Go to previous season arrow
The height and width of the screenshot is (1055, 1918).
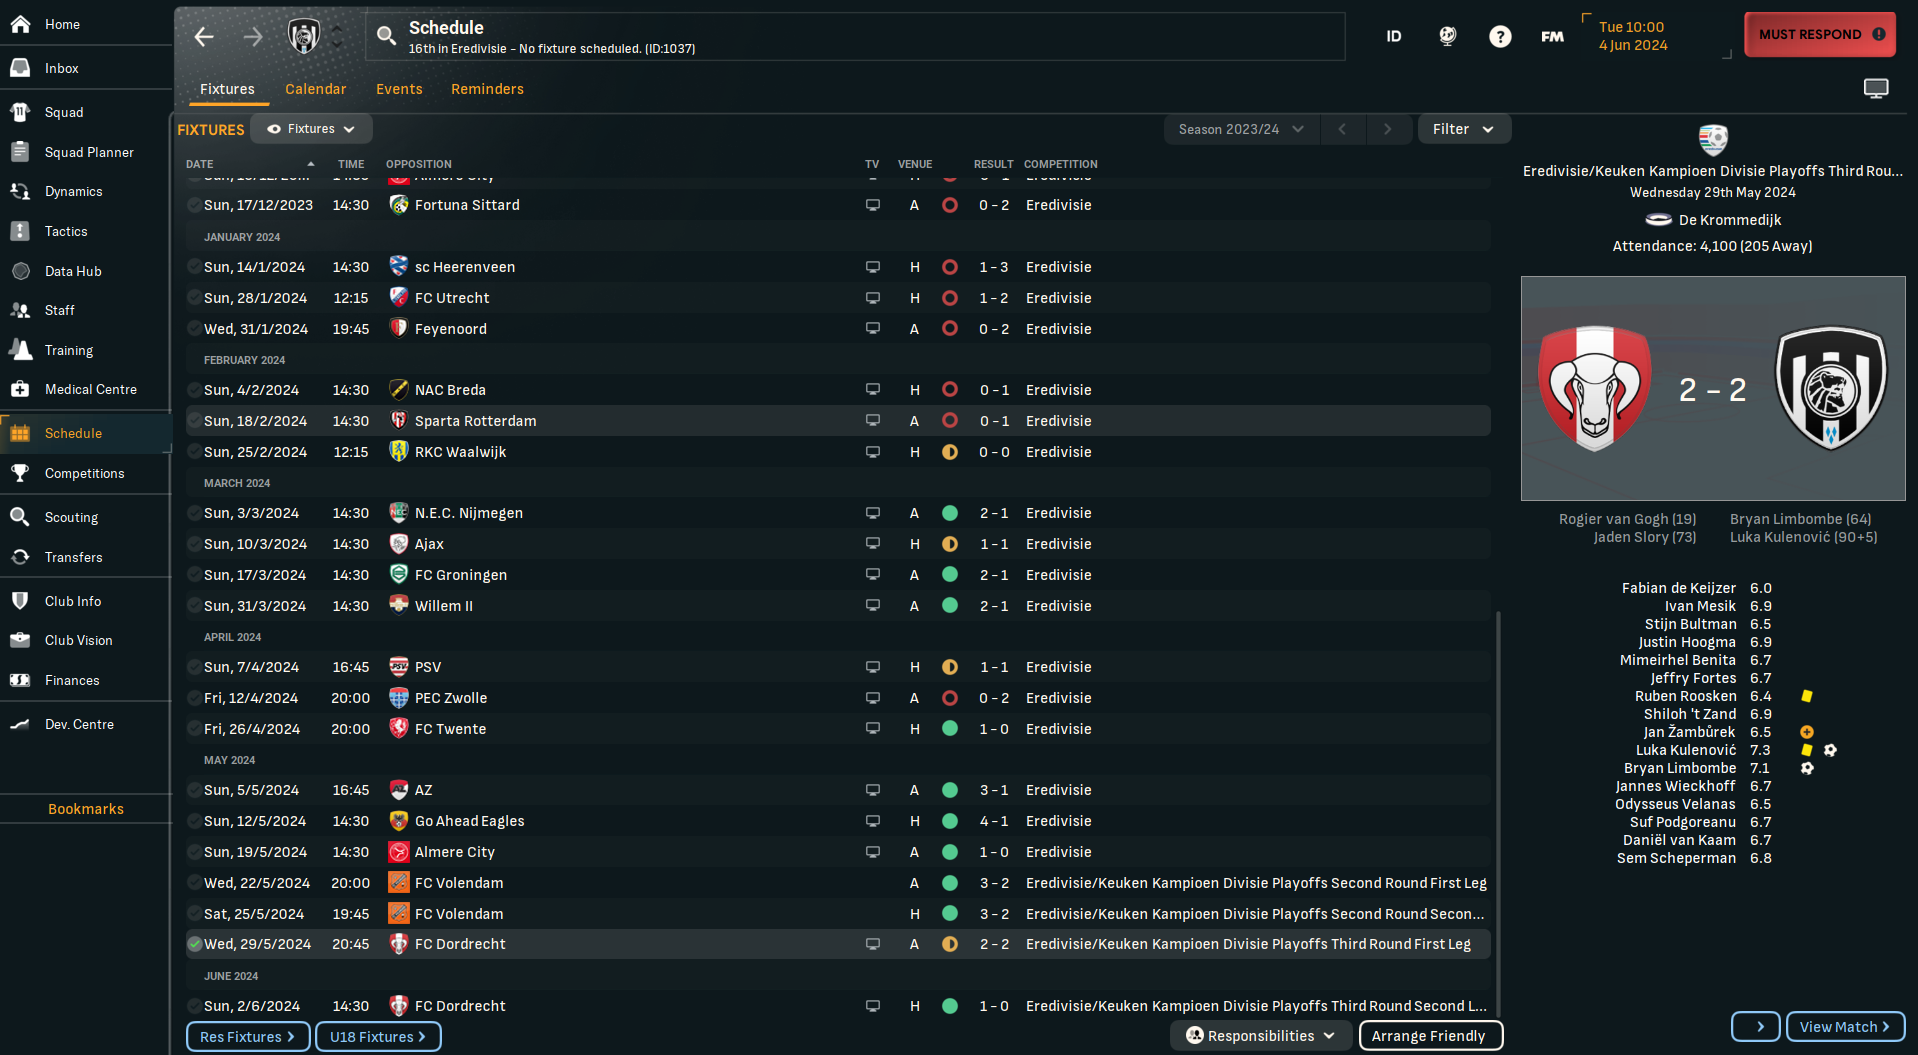tap(1342, 129)
